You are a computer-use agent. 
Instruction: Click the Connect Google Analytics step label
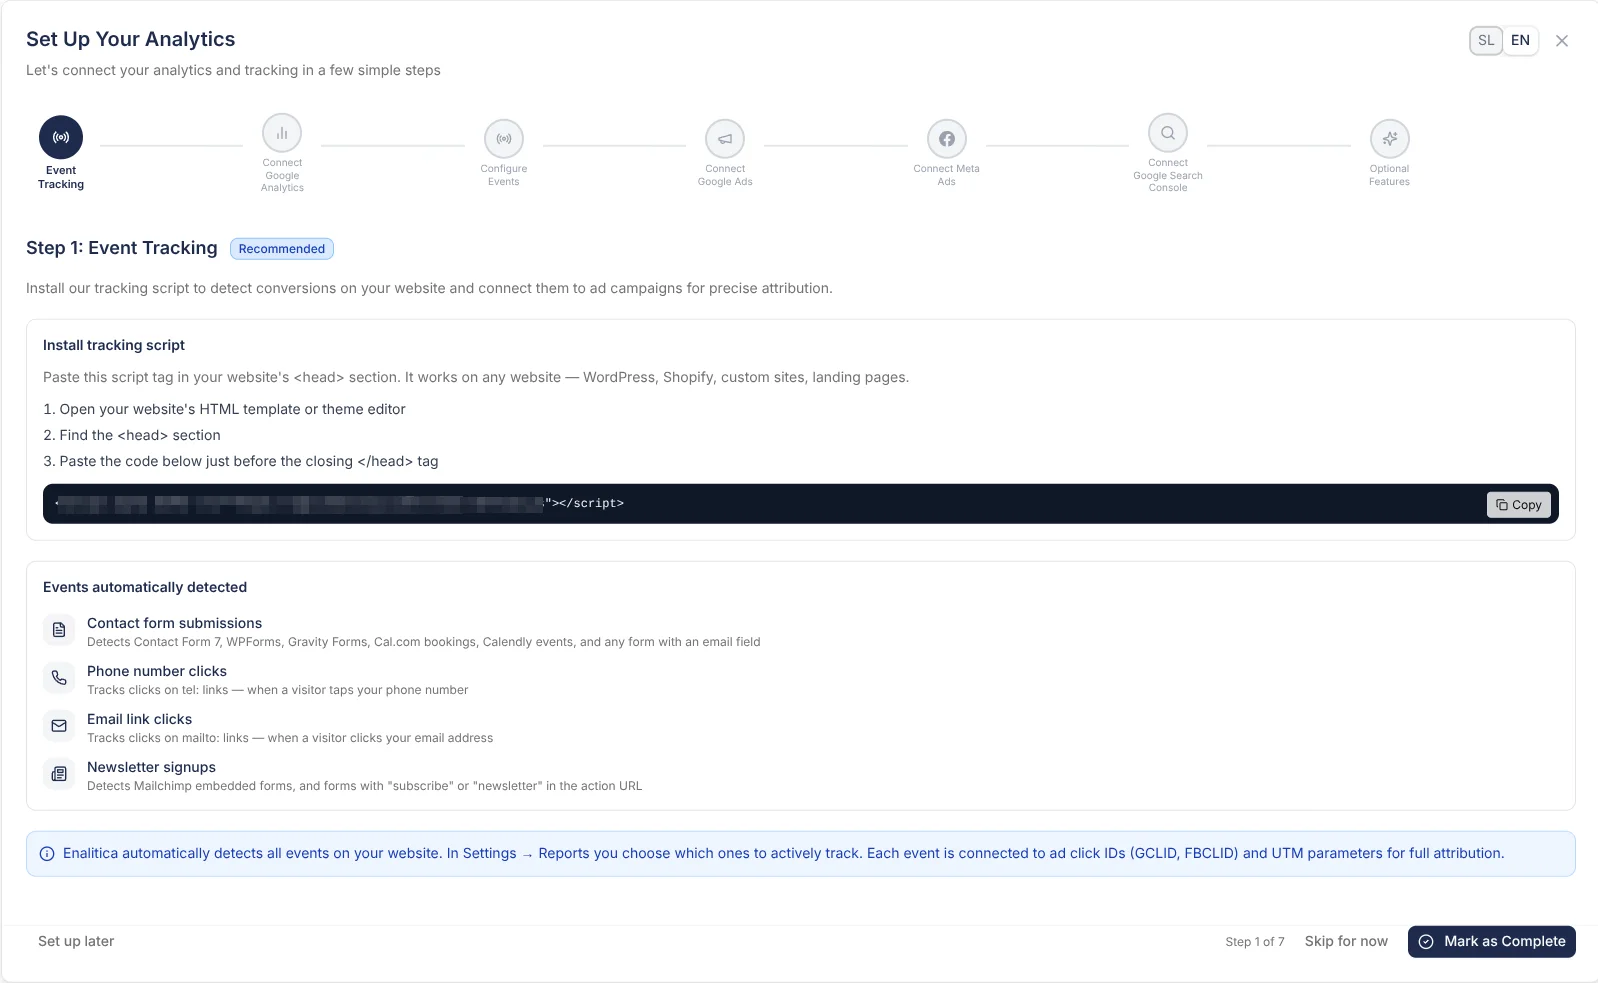click(282, 175)
